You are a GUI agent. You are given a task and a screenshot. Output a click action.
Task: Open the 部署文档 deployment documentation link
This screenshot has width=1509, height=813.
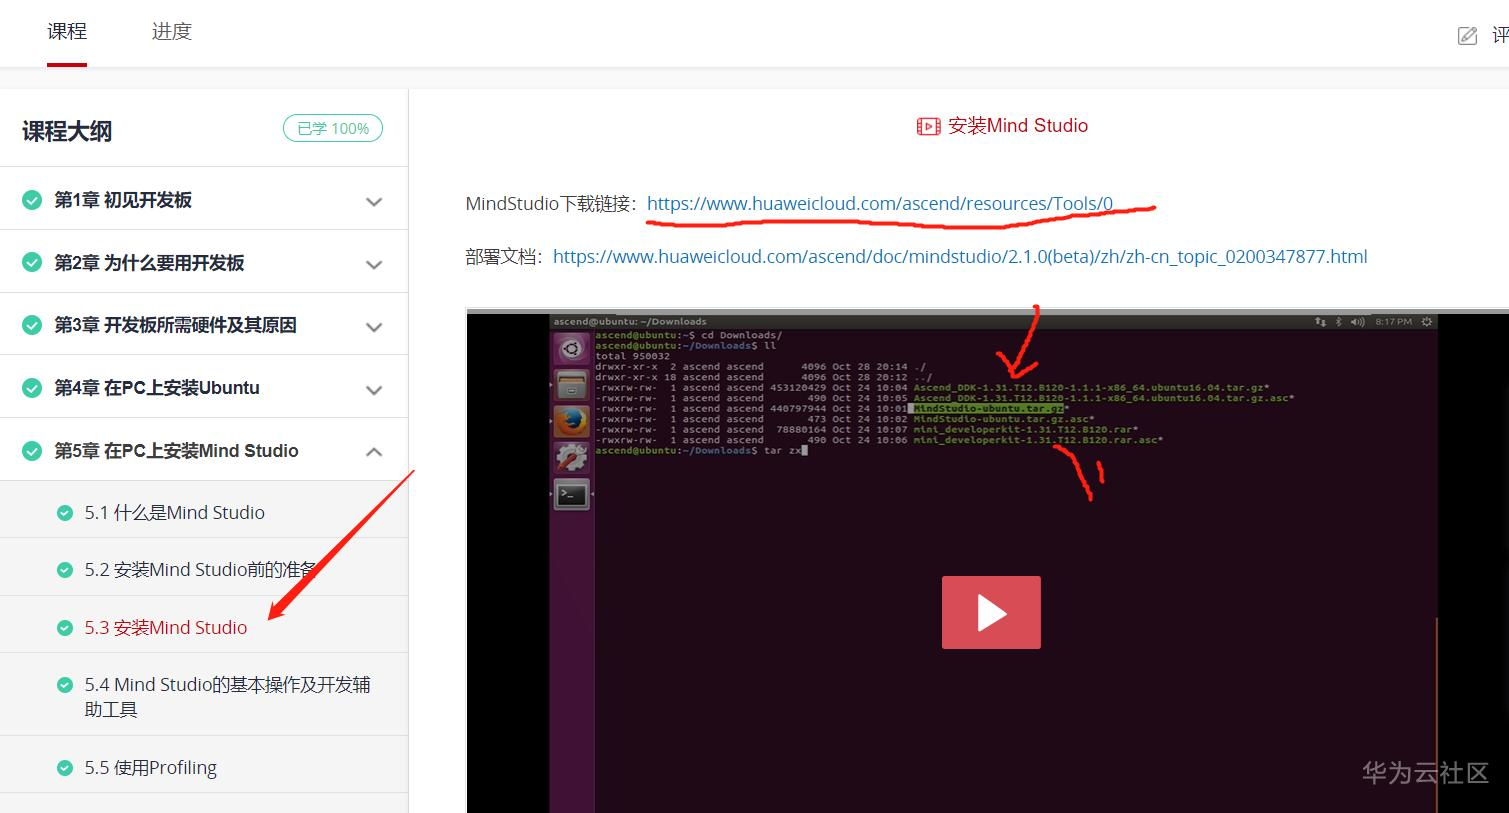[960, 257]
